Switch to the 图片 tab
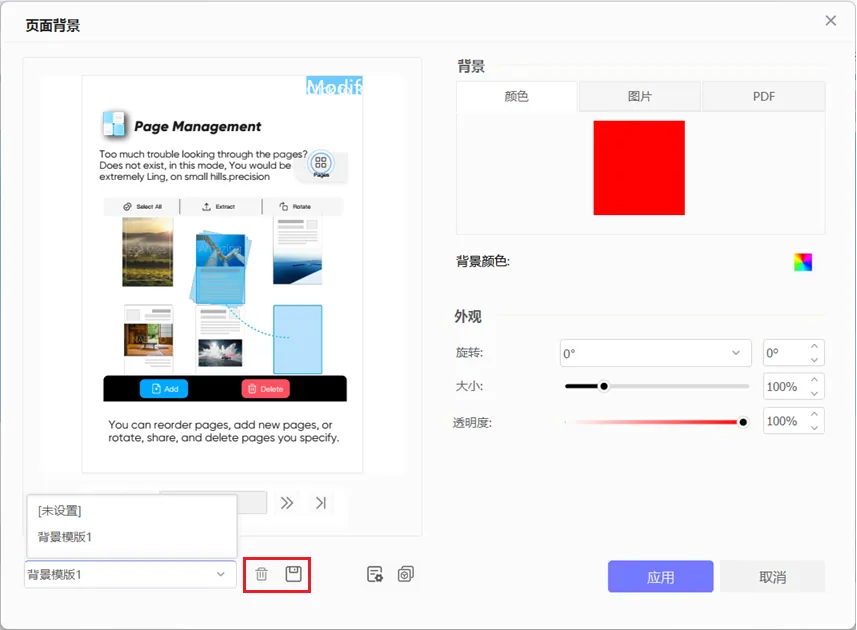Screen dimensions: 857x630 click(639, 97)
